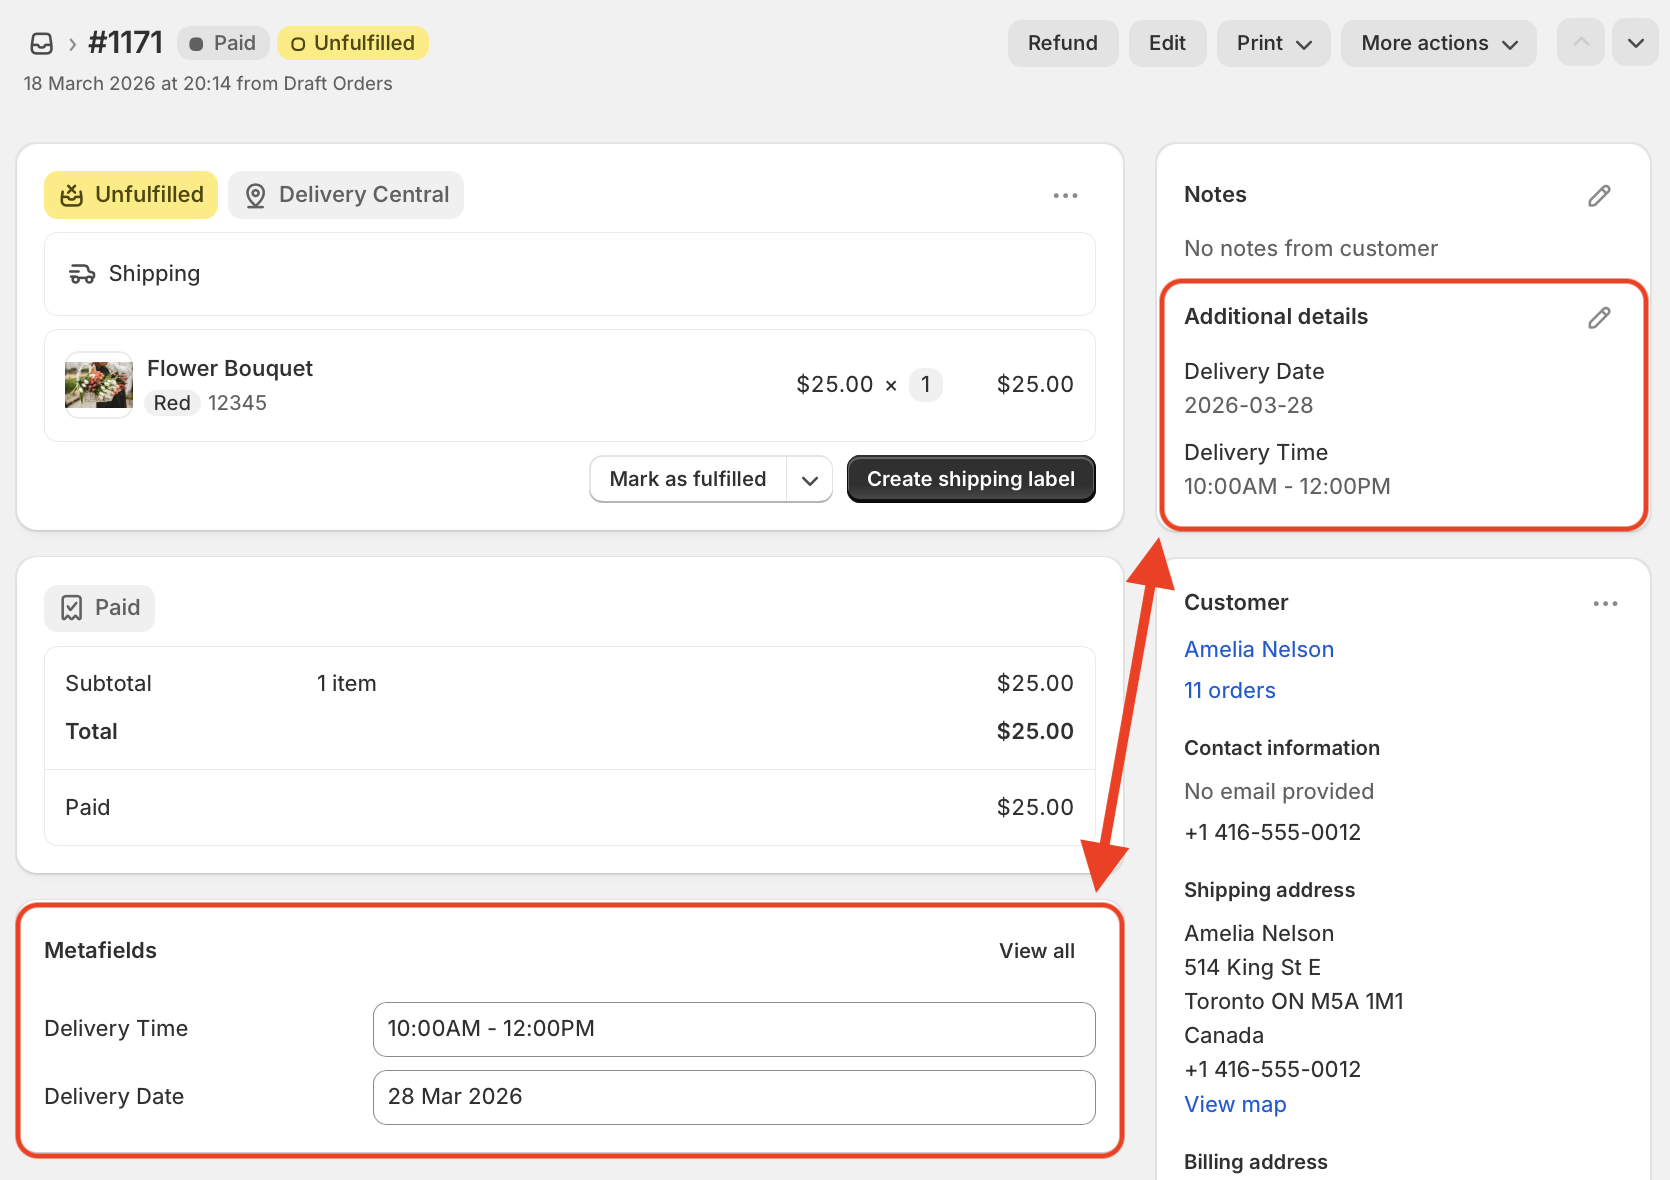Click the 'Toronto ON M5A 1M1' address line
1670x1180 pixels.
point(1294,1001)
